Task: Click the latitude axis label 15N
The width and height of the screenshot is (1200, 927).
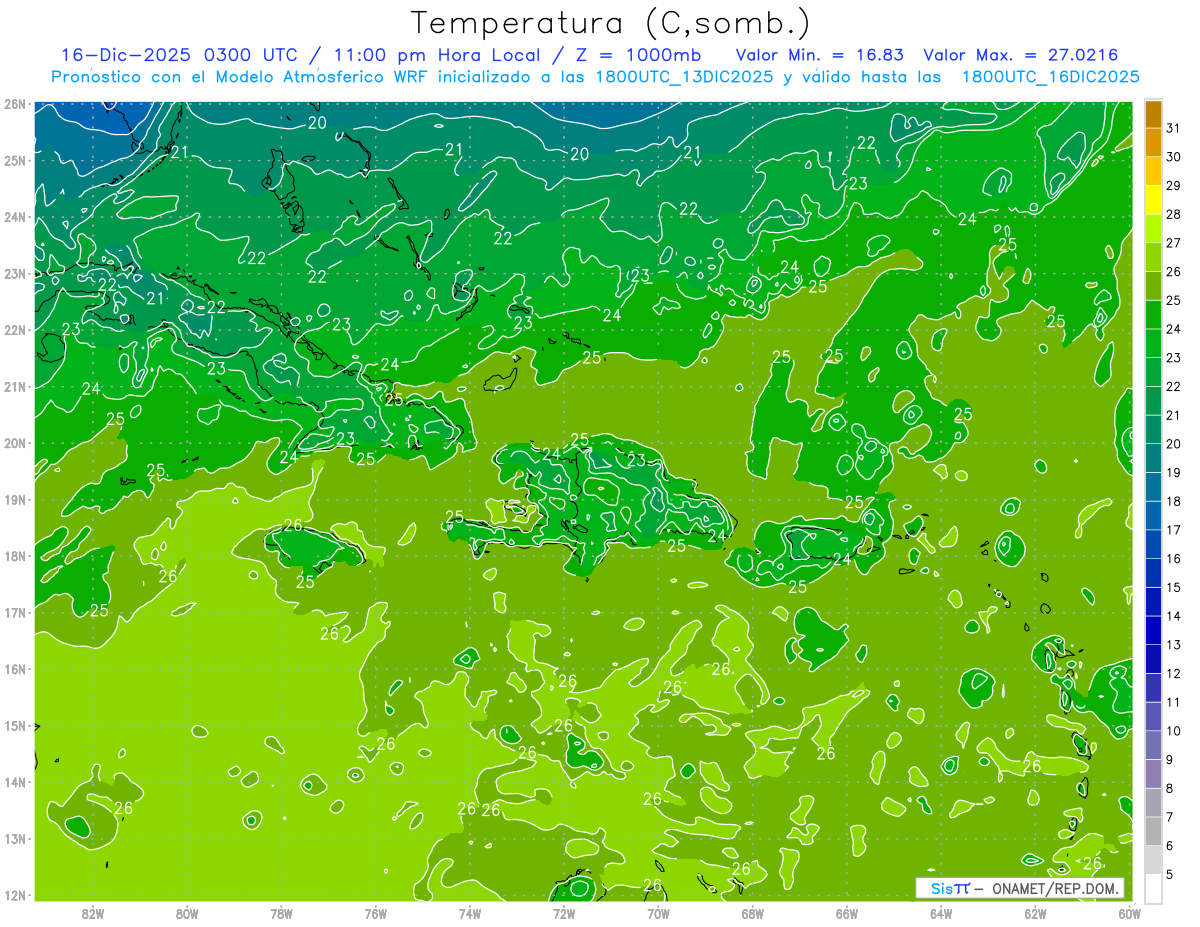Action: tap(15, 725)
